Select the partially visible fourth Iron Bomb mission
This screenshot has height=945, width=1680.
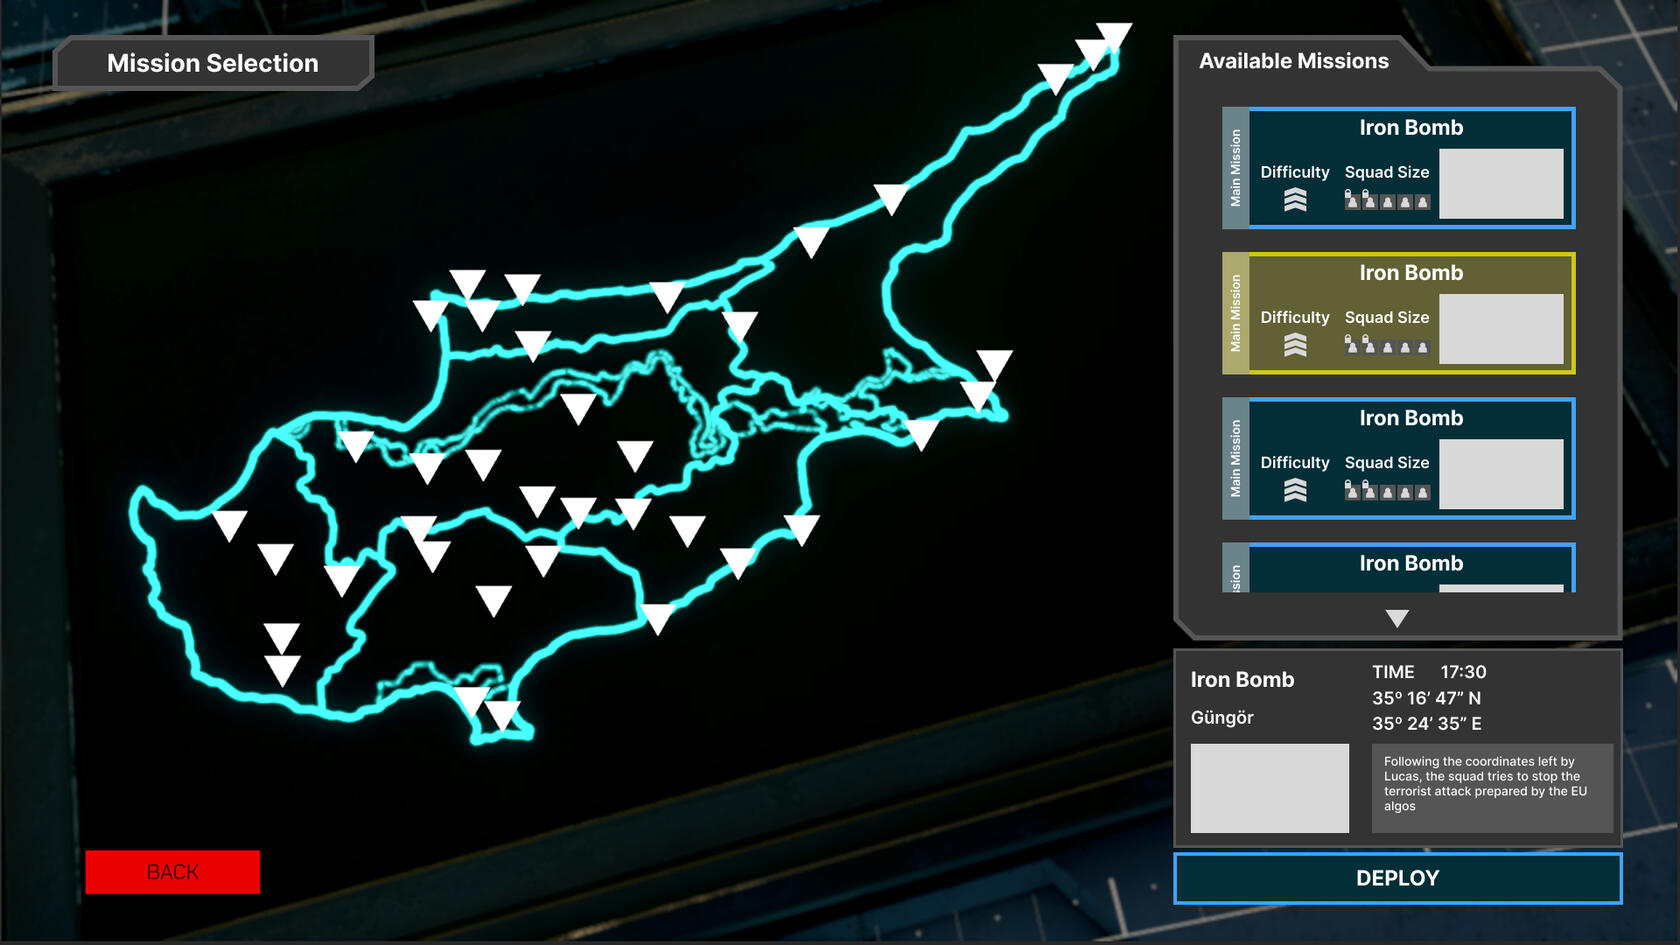pyautogui.click(x=1399, y=567)
